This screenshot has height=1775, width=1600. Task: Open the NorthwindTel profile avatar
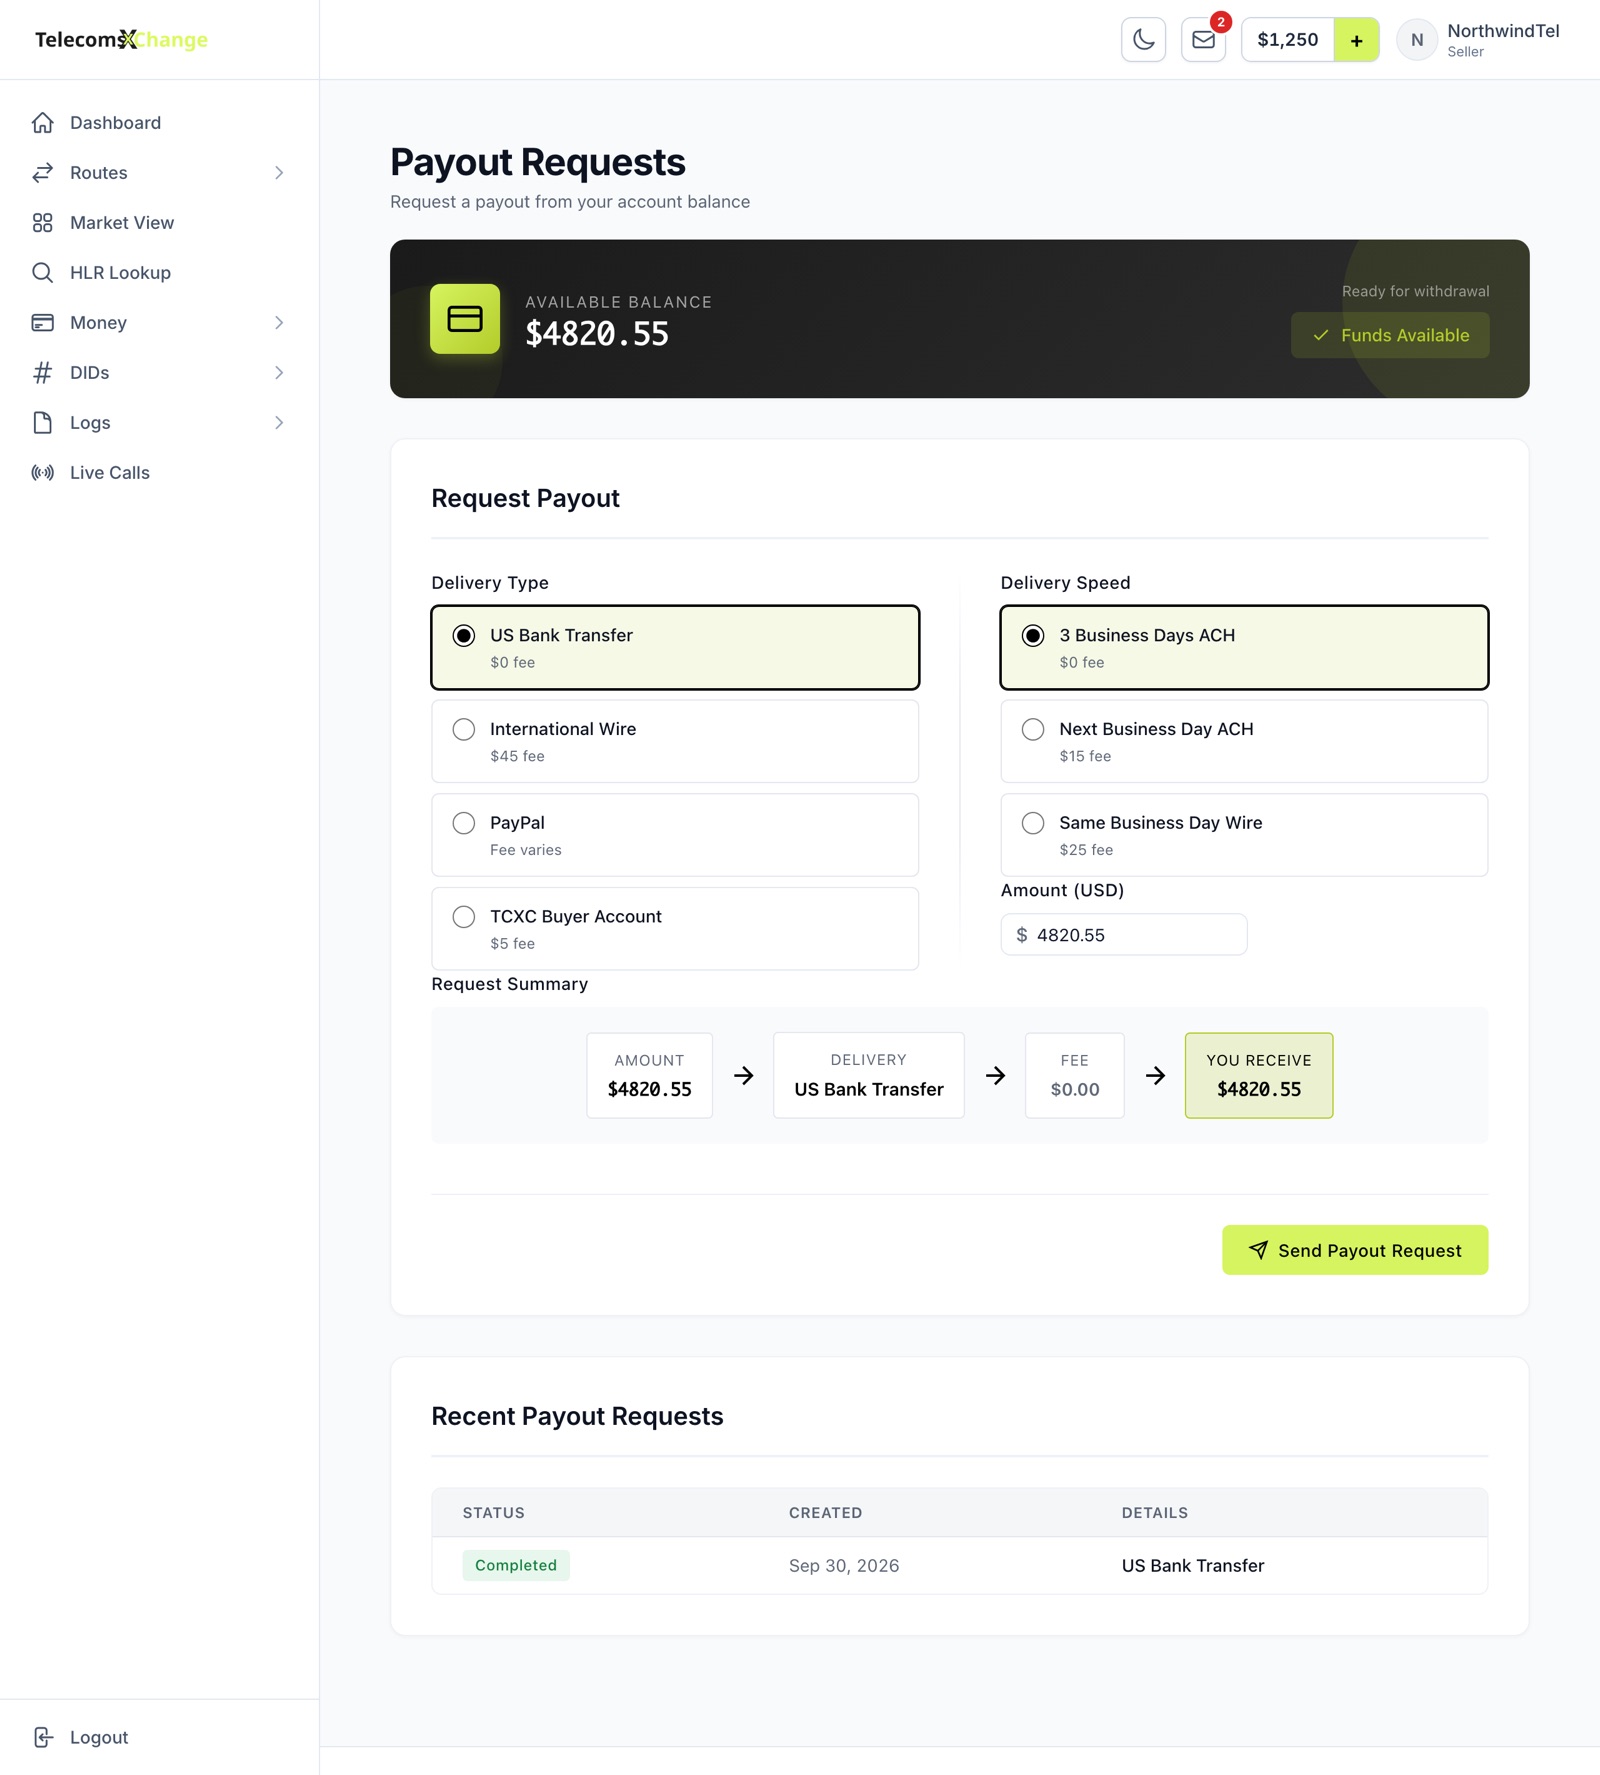pos(1416,40)
